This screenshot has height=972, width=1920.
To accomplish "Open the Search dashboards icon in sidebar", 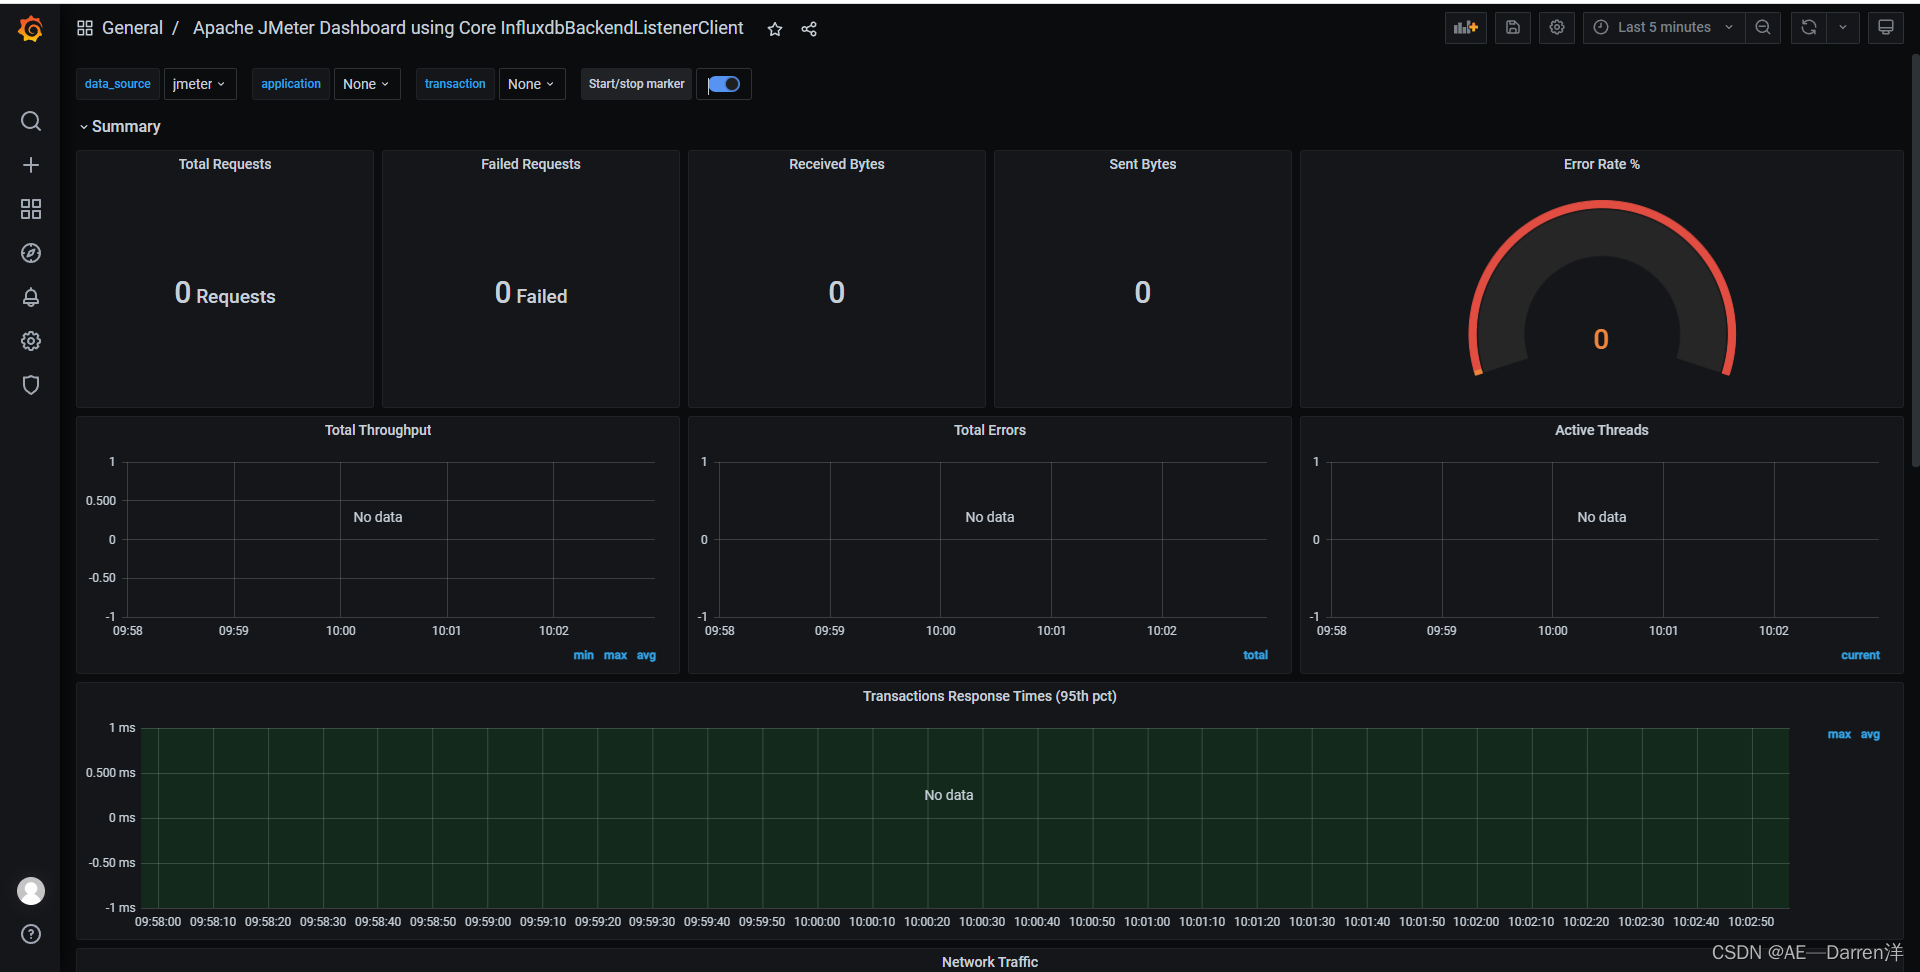I will pos(31,121).
